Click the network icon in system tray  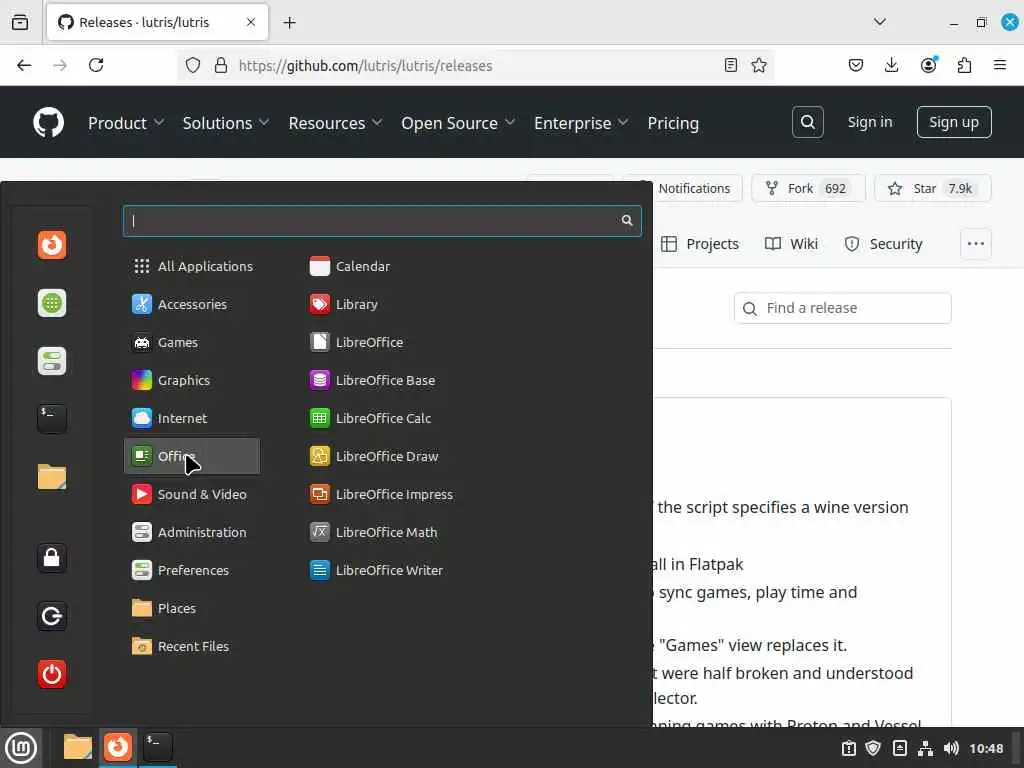point(925,748)
